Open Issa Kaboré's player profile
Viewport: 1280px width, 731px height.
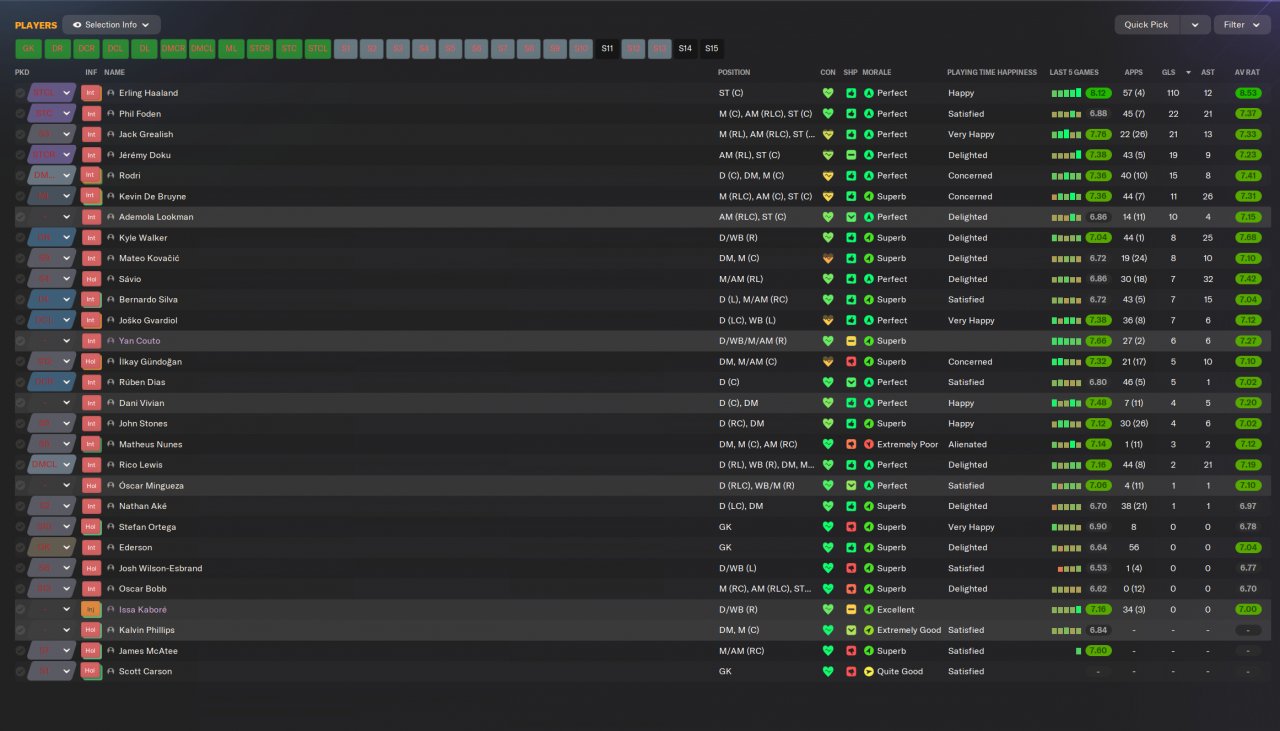click(143, 609)
